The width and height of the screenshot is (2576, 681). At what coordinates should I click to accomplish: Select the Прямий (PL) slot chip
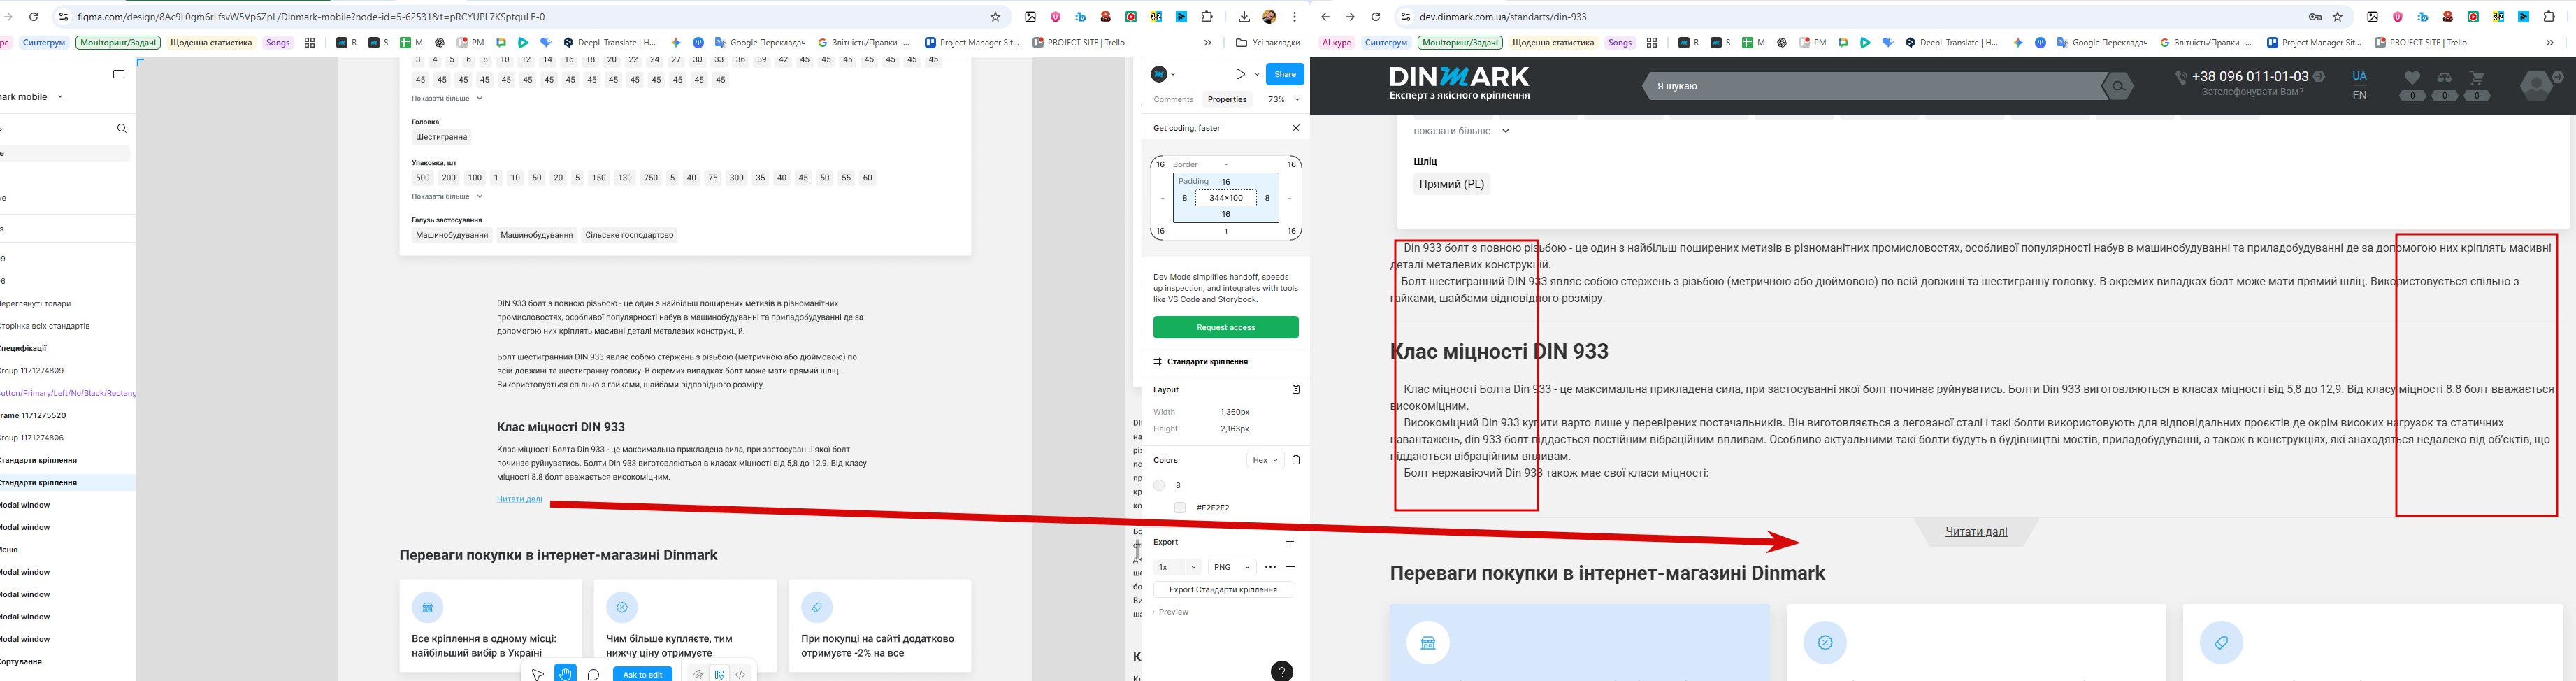point(1451,184)
